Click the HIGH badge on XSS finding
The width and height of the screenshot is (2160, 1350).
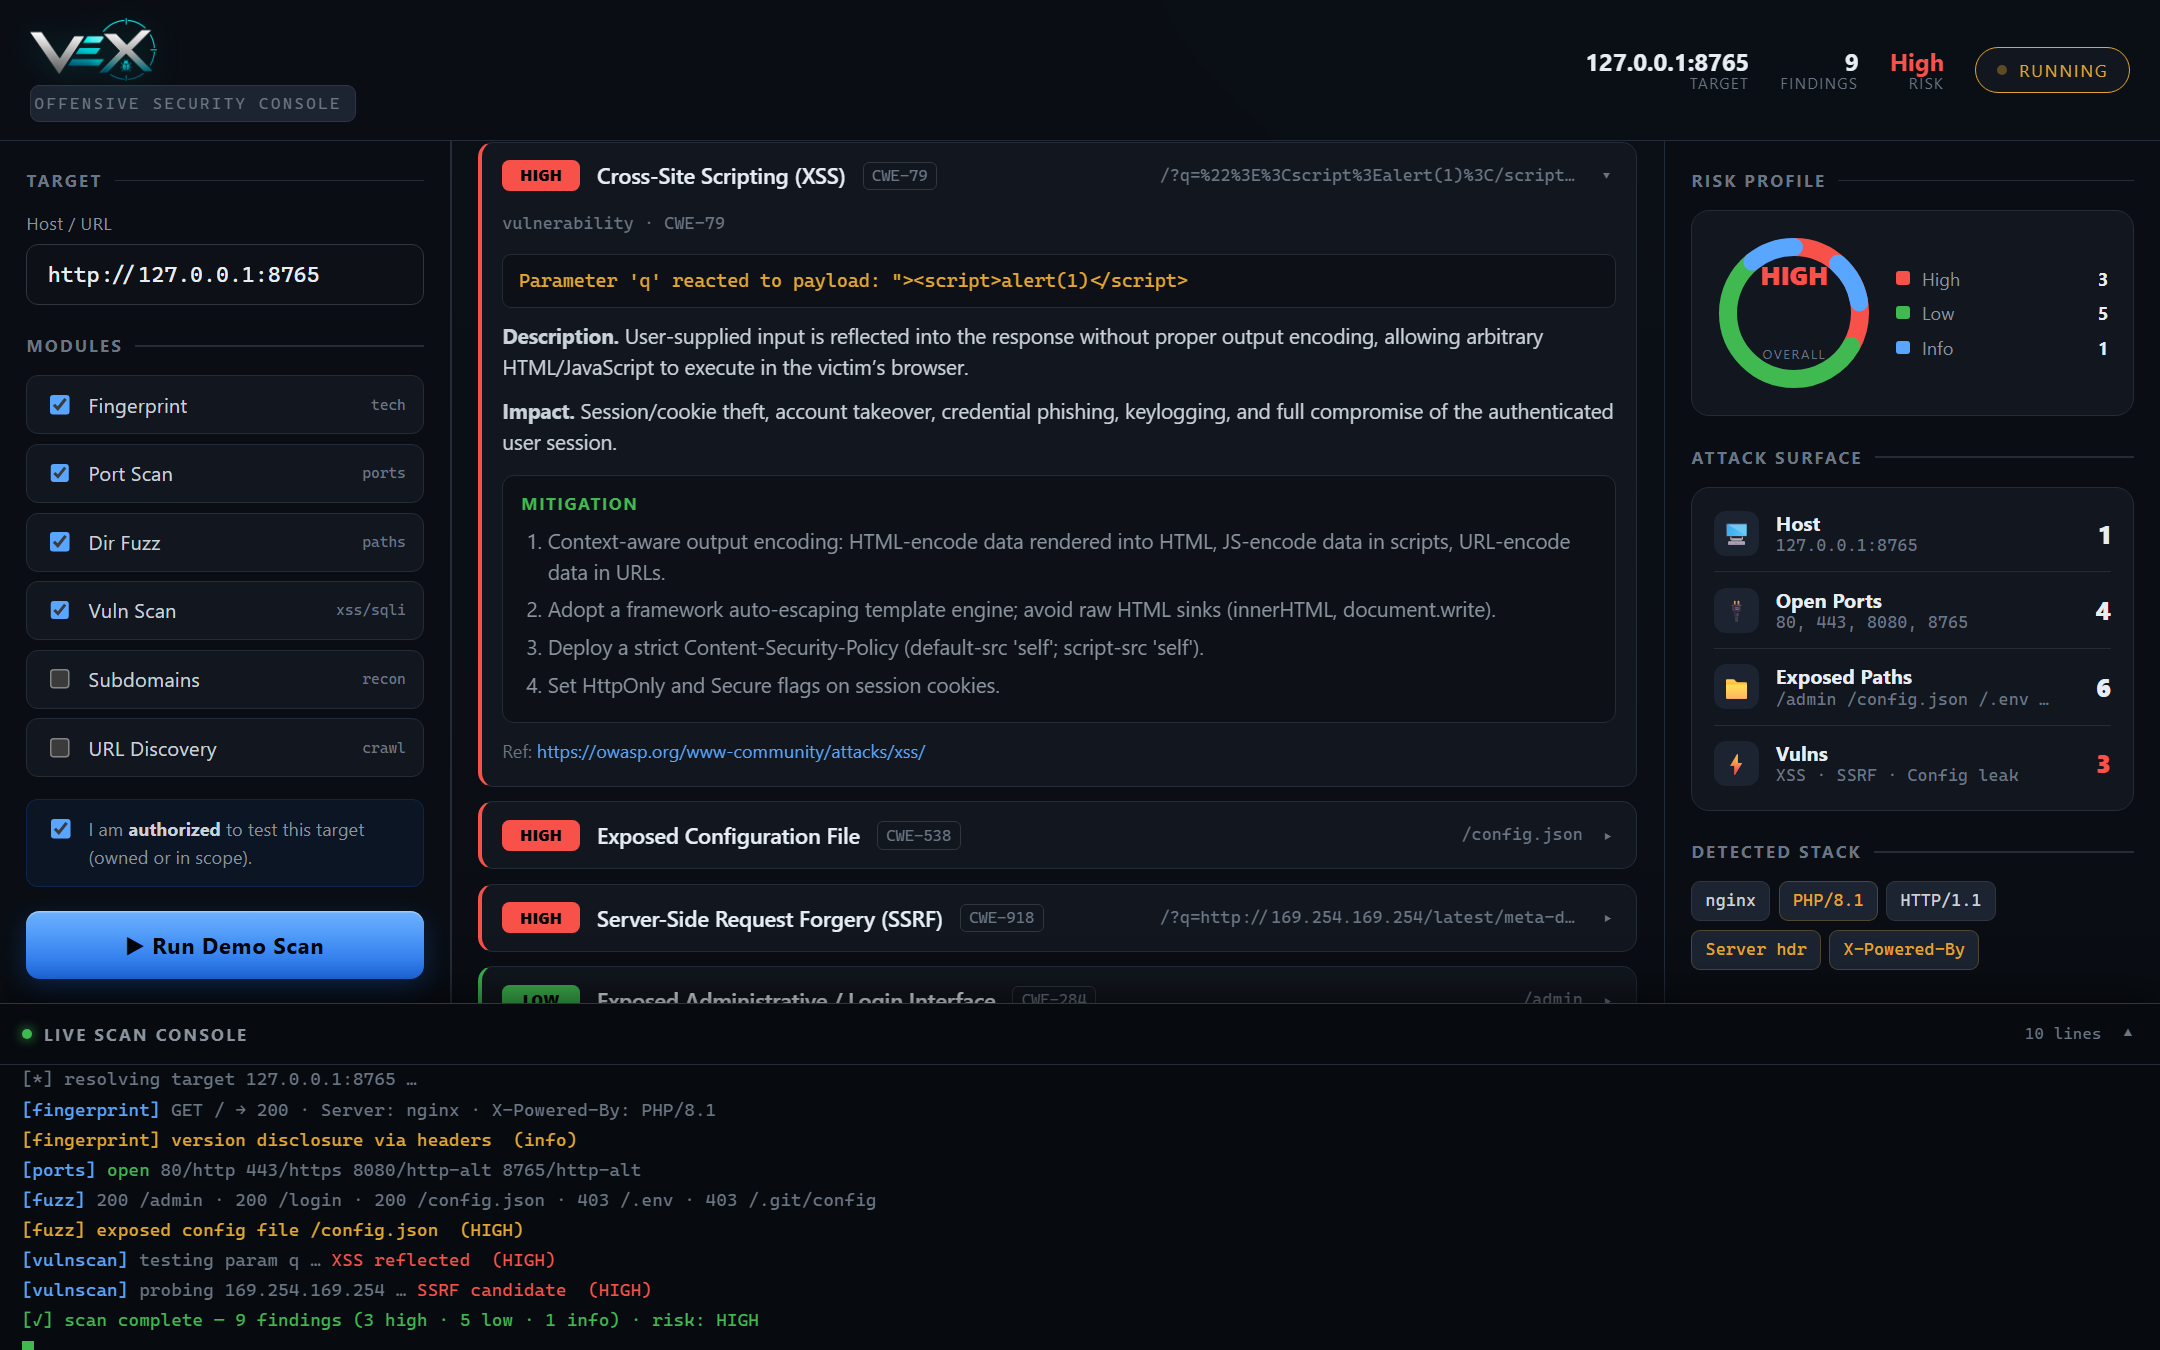click(x=541, y=176)
